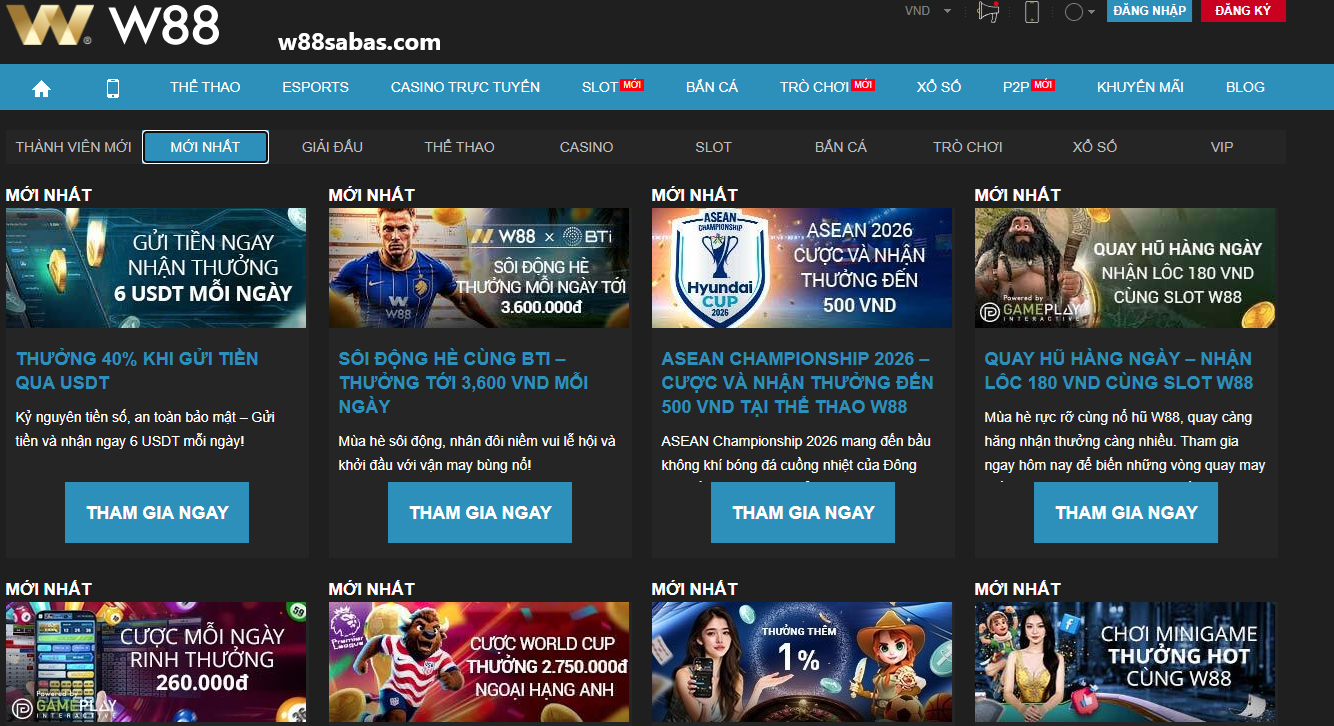Open the Gameplay daily jackpot spin banner

point(1125,268)
